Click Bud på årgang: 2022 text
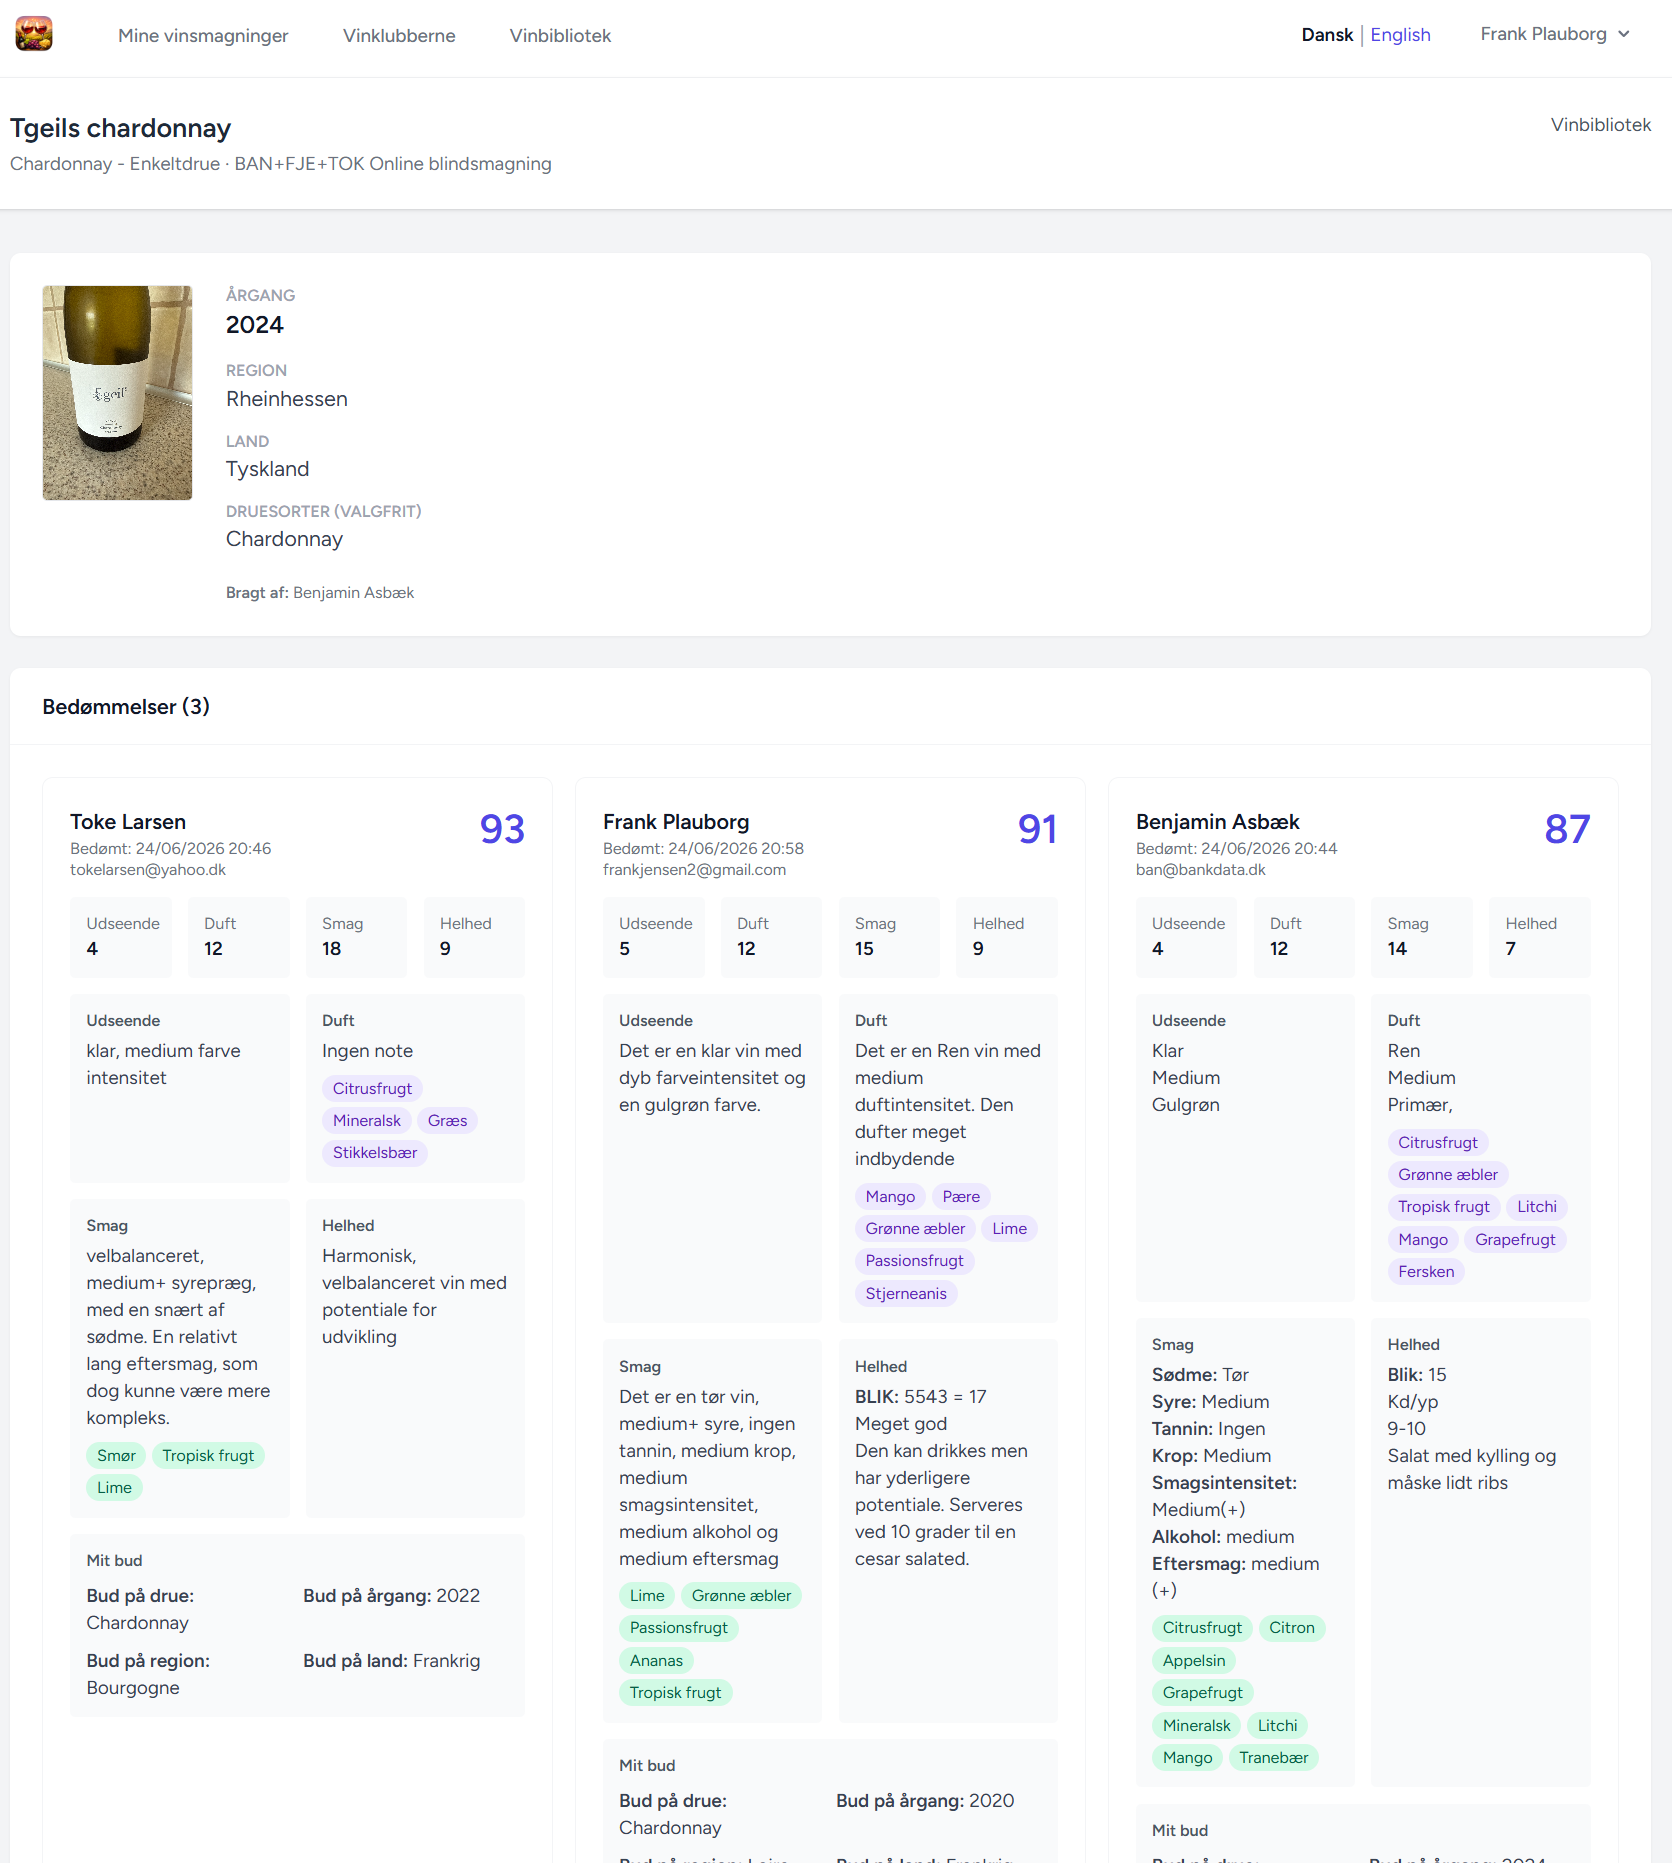1672x1863 pixels. pos(392,1596)
